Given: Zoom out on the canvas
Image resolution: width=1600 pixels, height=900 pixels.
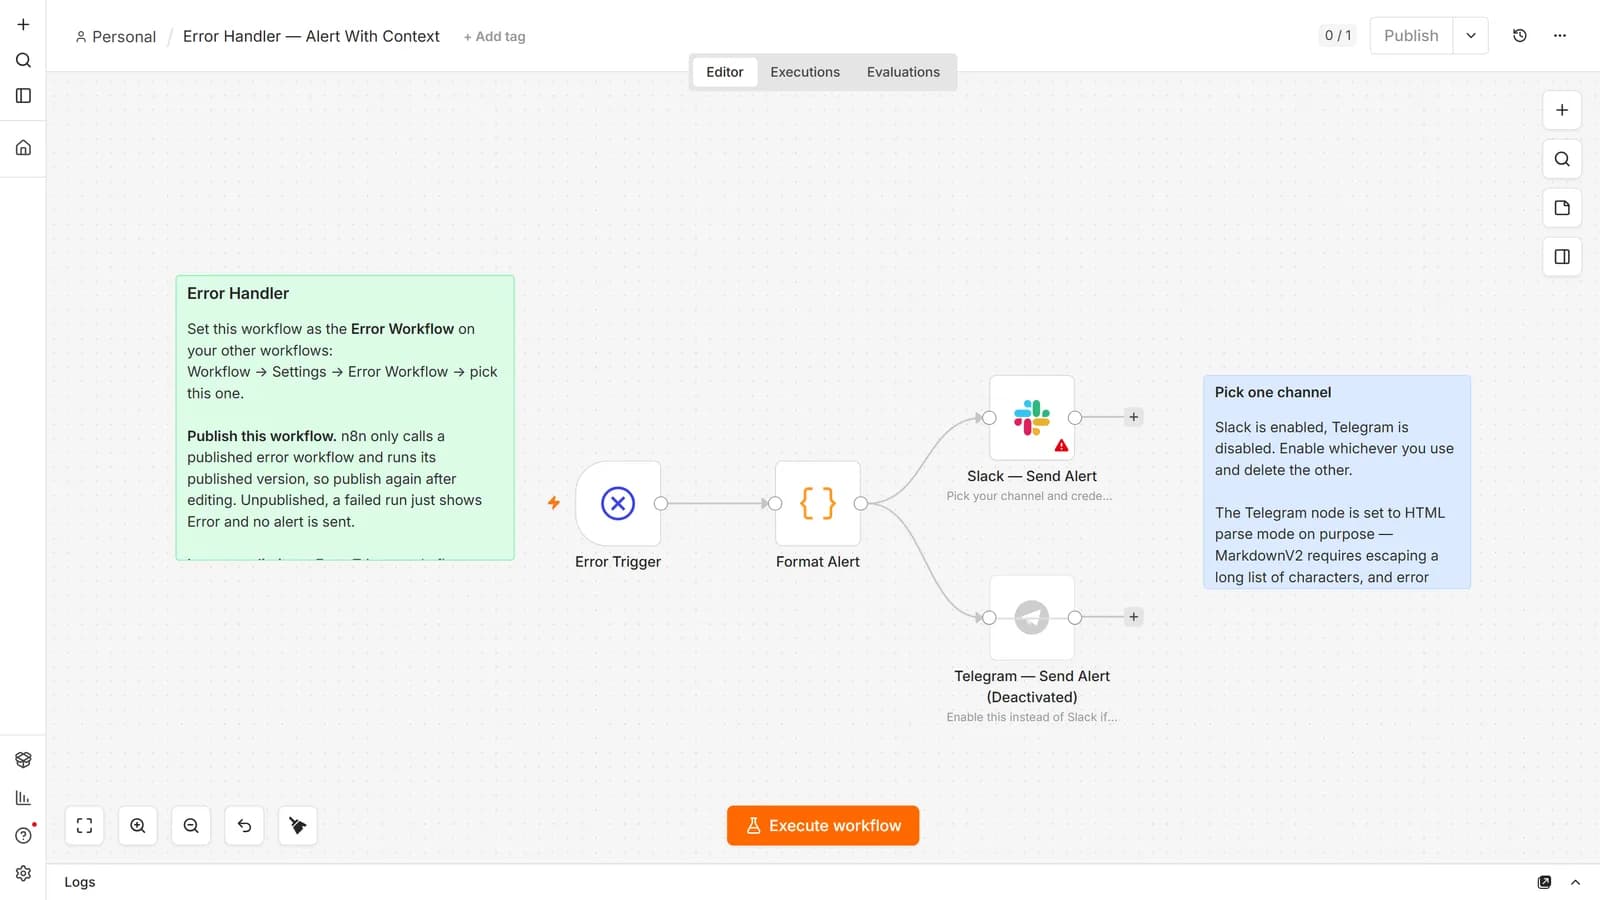Looking at the screenshot, I should click(x=191, y=826).
